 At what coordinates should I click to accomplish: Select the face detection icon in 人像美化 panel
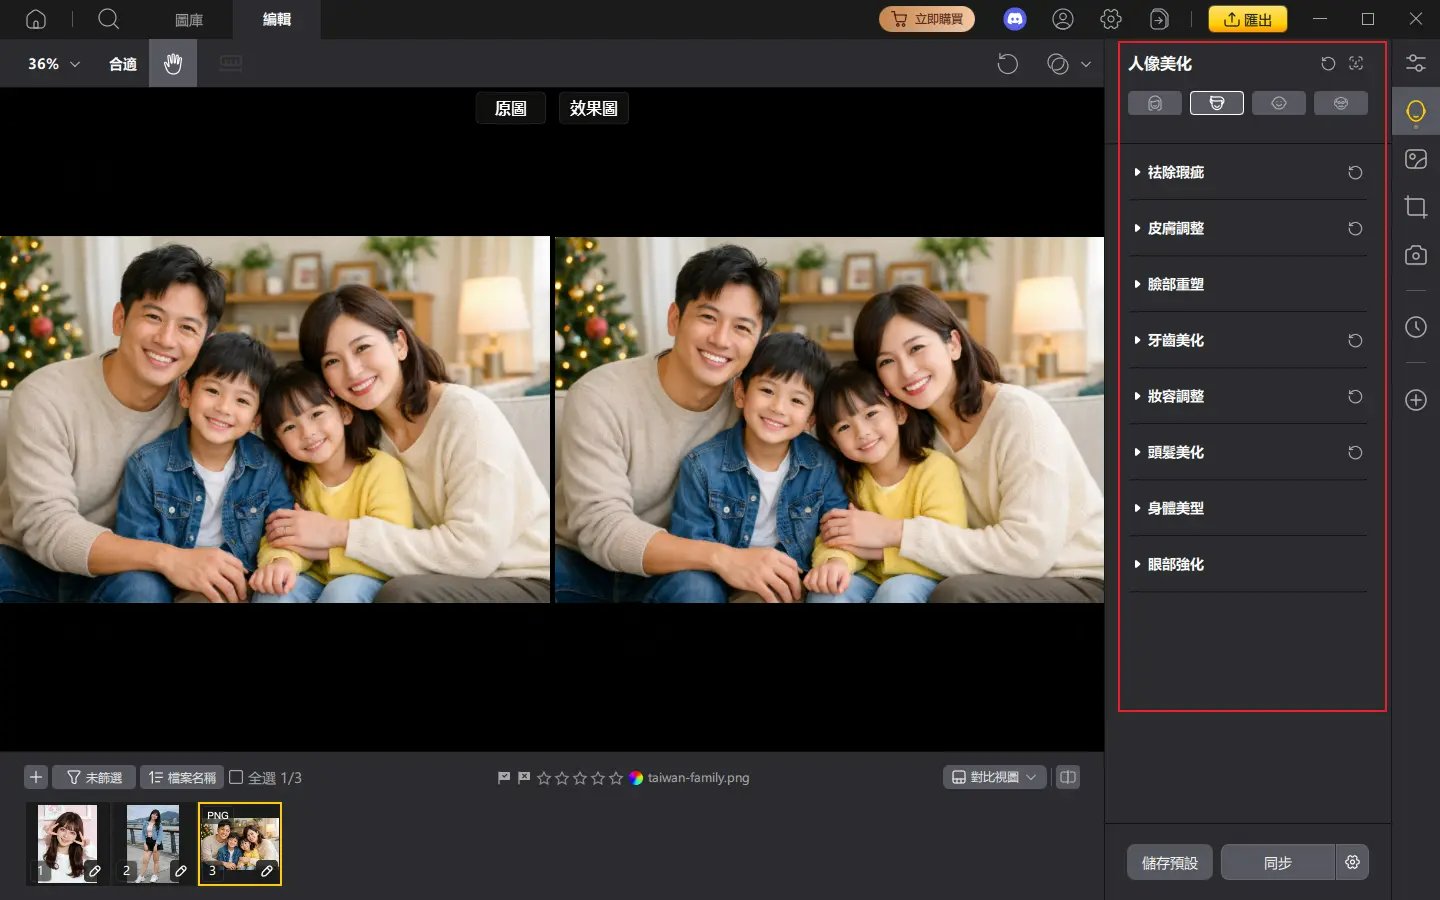pos(1356,63)
